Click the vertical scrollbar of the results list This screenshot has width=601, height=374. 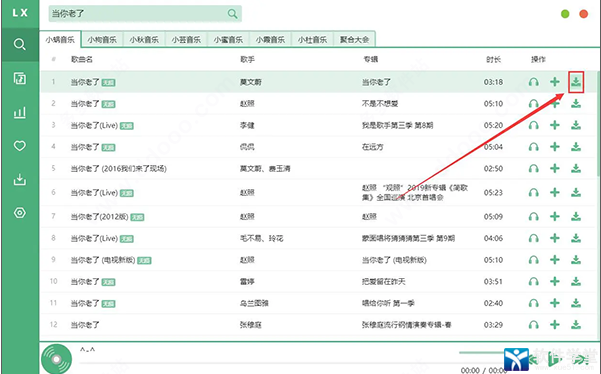point(599,123)
